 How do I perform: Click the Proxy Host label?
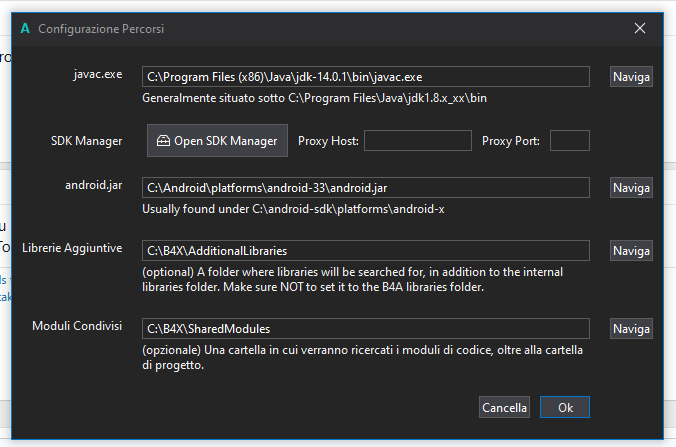328,141
